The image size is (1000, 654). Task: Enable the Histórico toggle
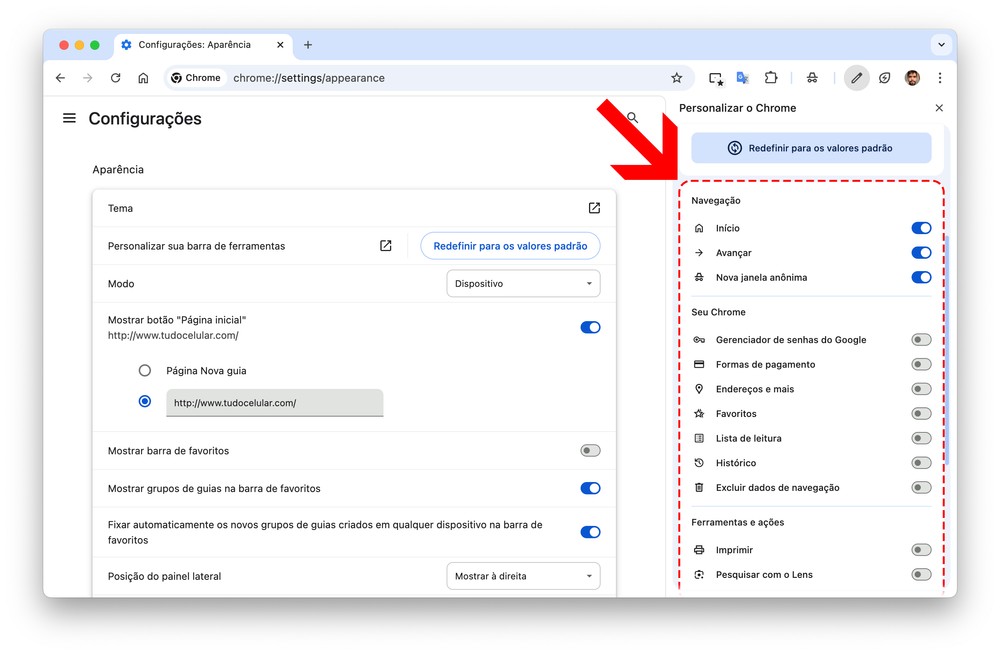[x=921, y=463]
